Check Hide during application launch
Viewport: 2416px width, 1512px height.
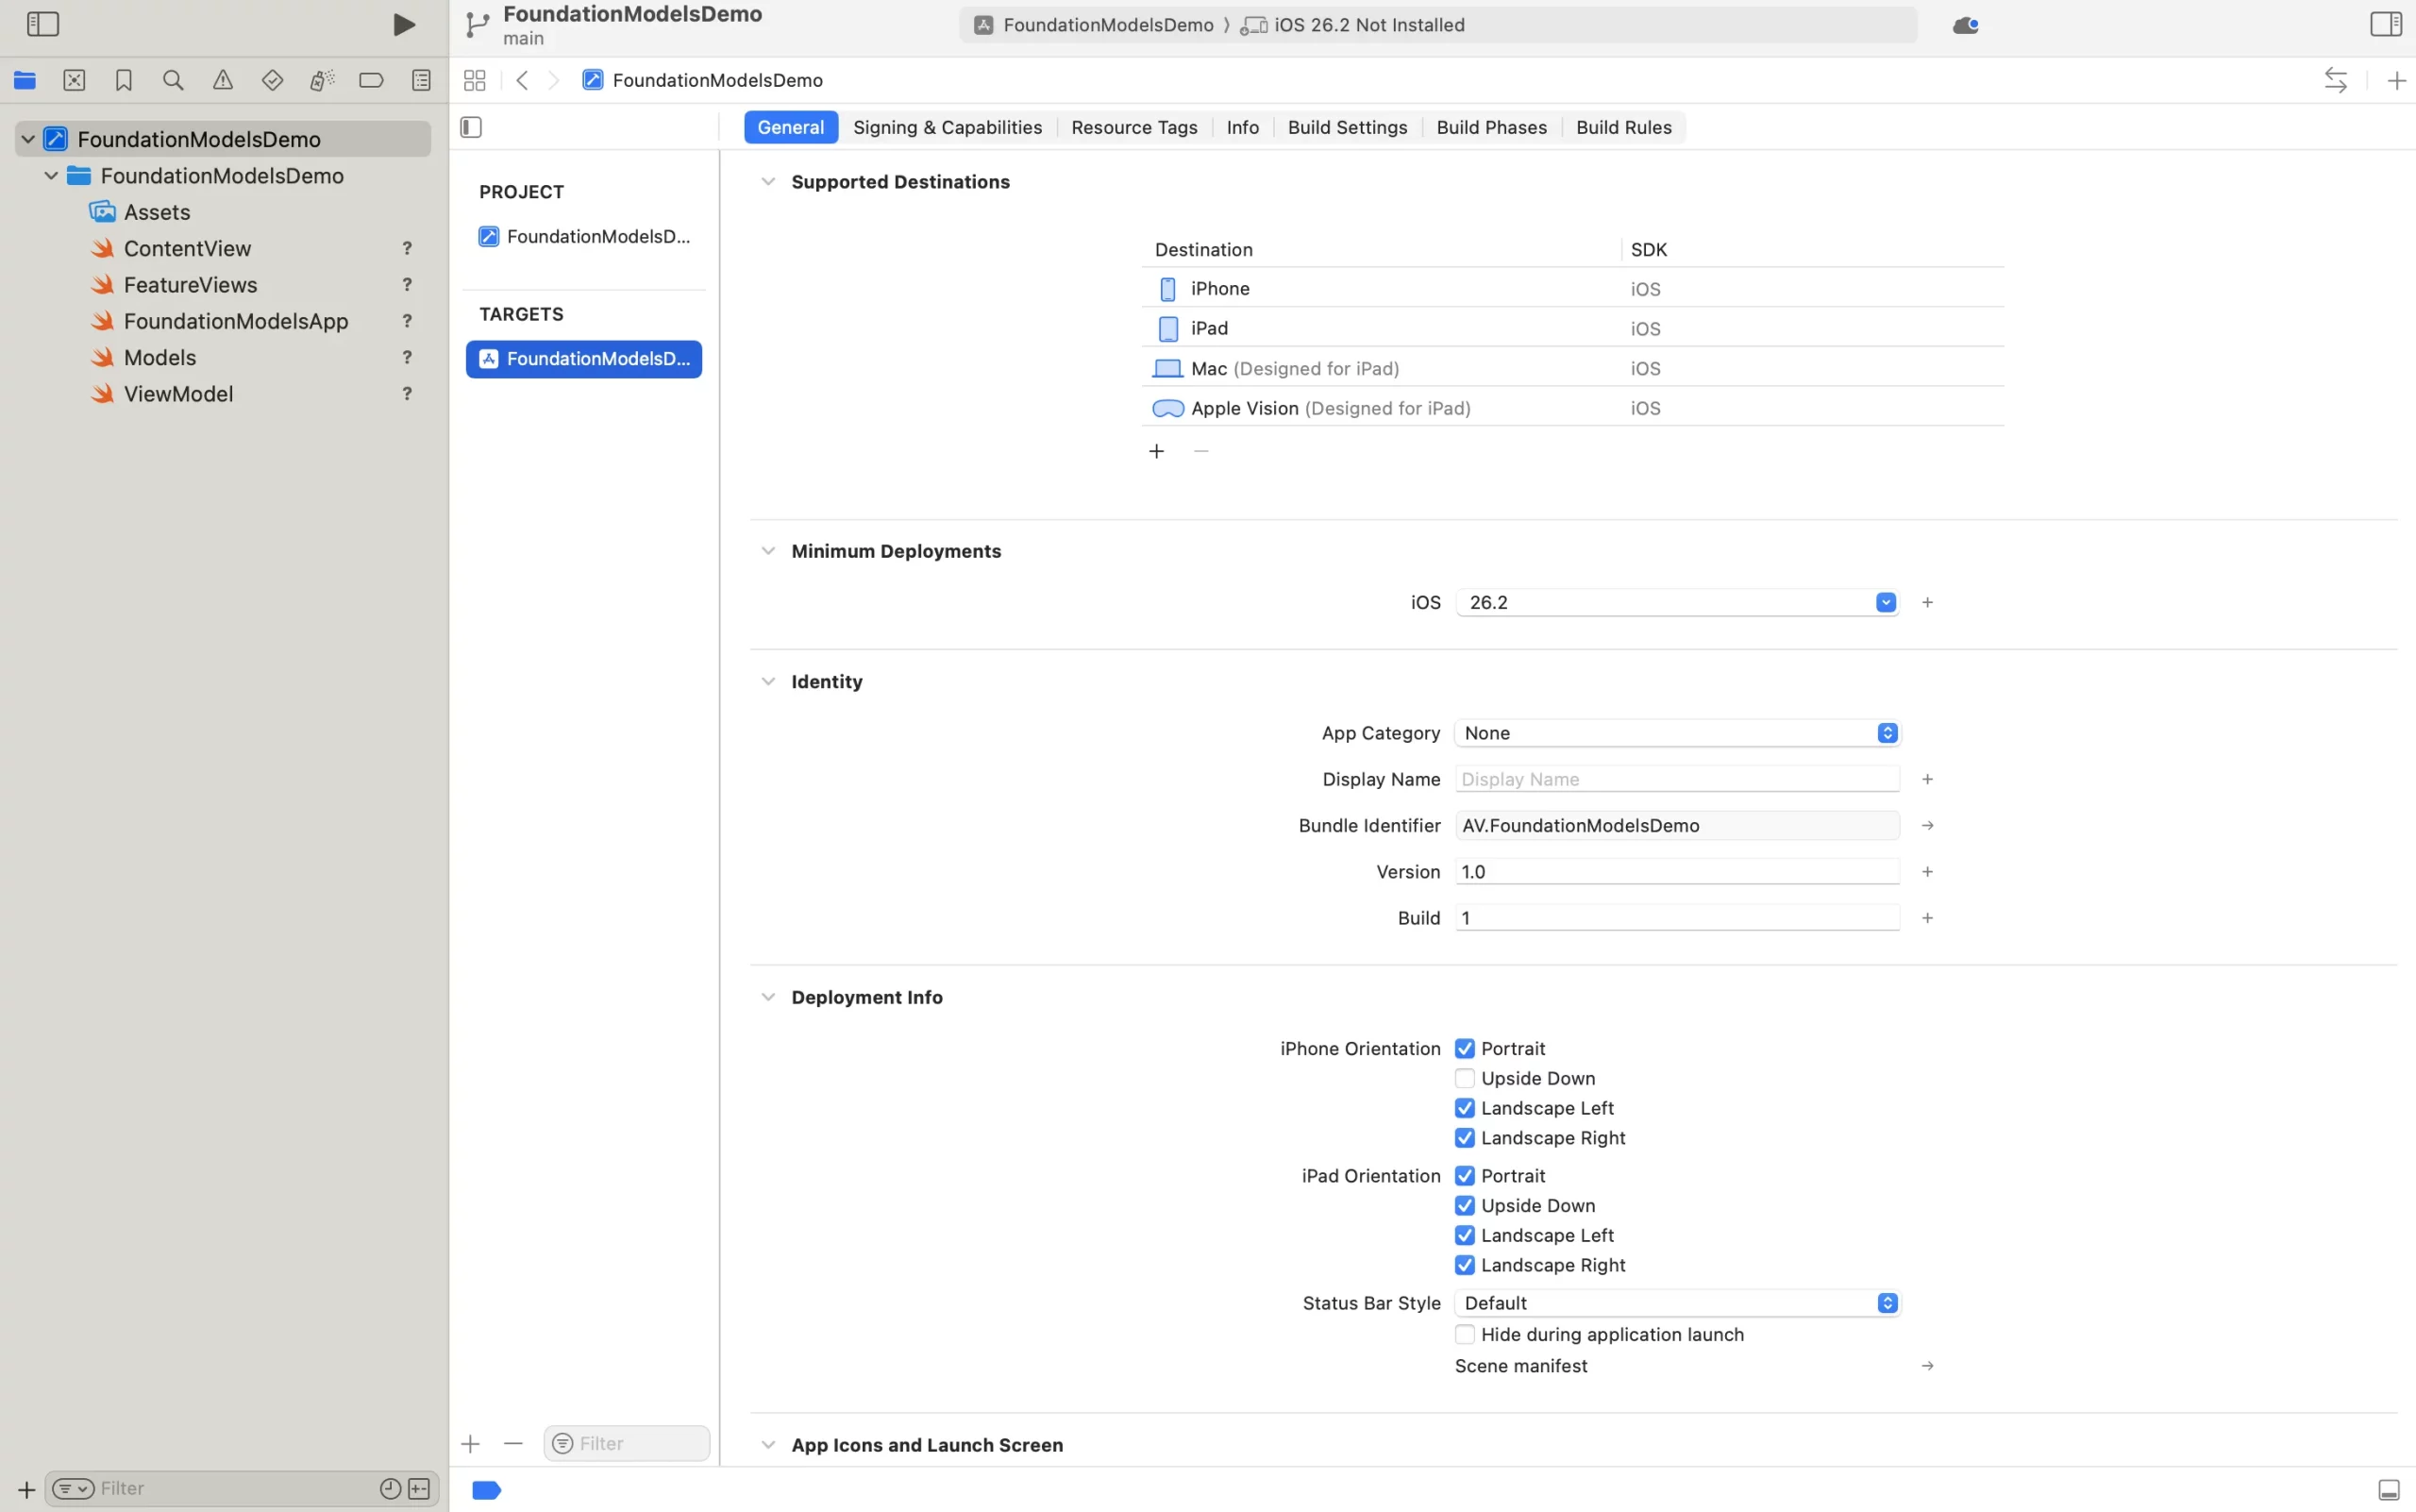click(x=1465, y=1334)
